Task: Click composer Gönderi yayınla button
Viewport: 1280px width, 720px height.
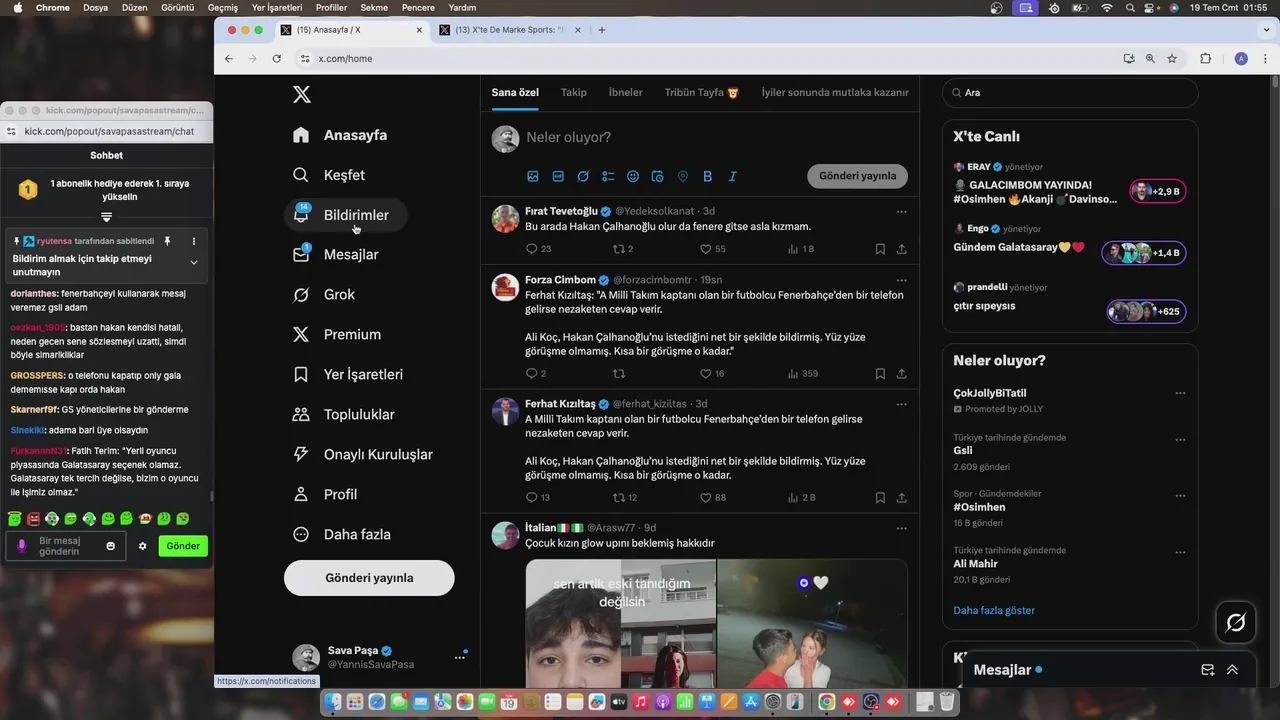Action: coord(858,176)
